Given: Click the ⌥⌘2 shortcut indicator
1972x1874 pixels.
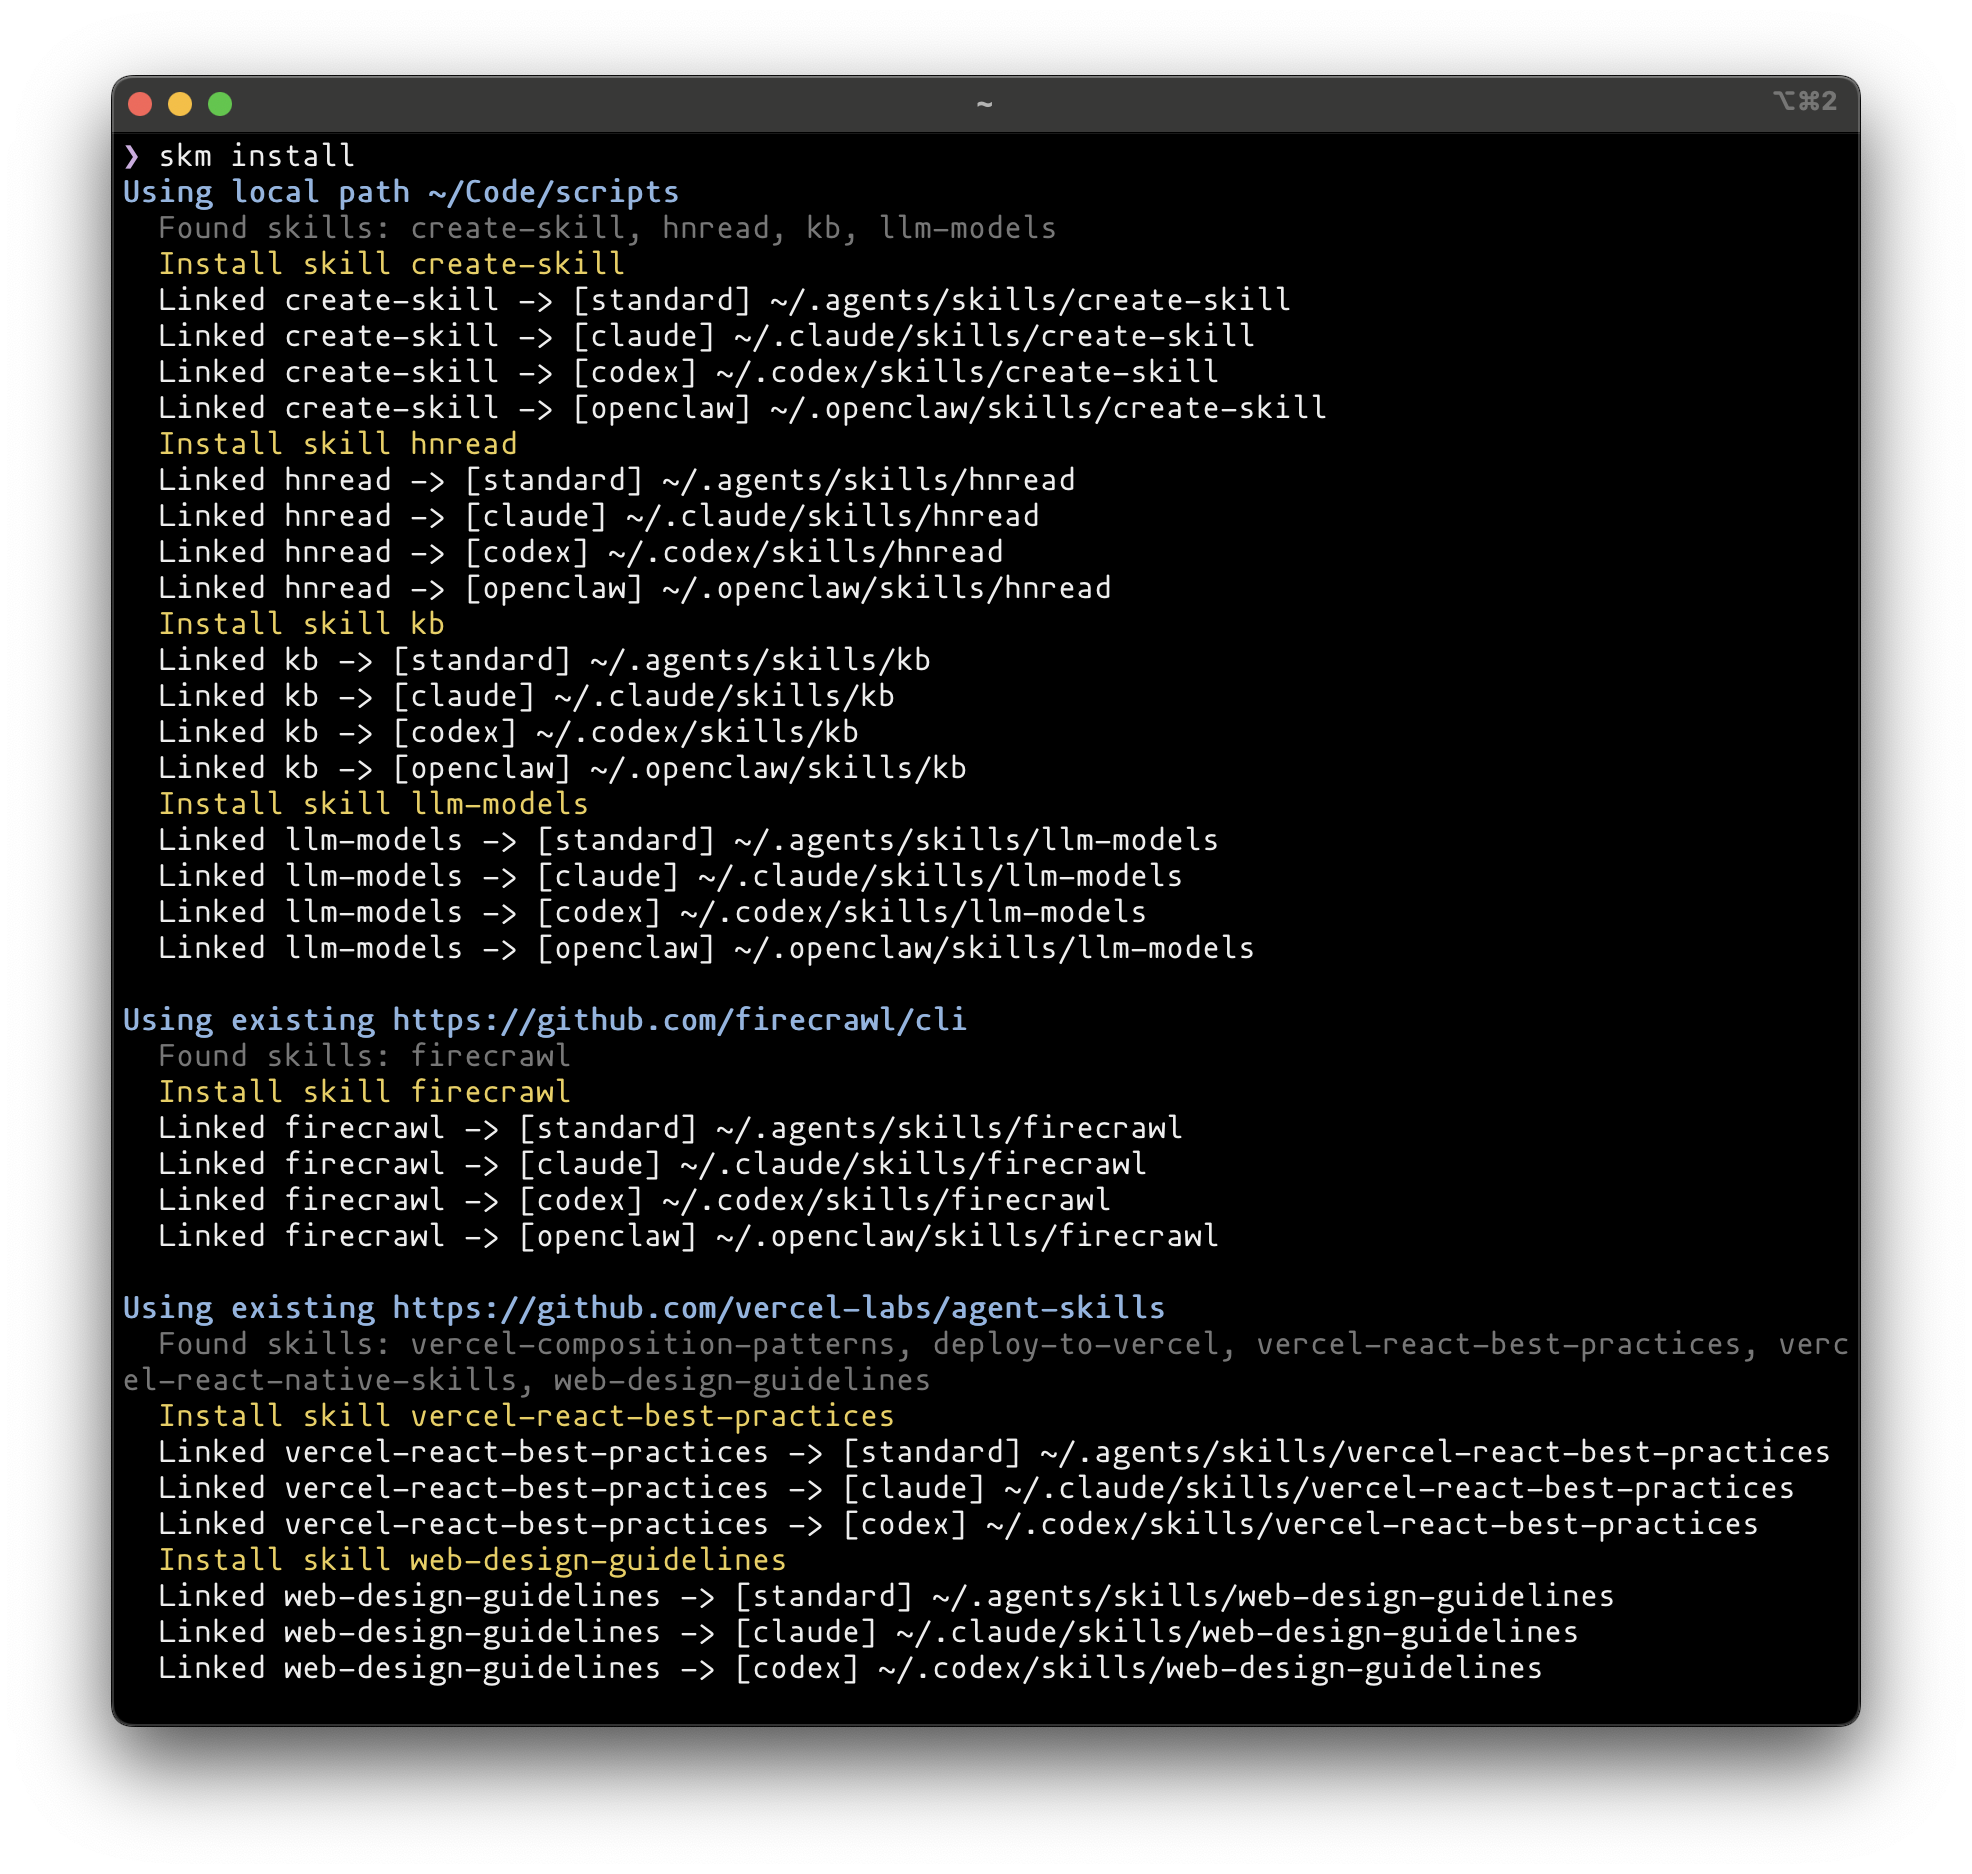Looking at the screenshot, I should (x=1804, y=101).
